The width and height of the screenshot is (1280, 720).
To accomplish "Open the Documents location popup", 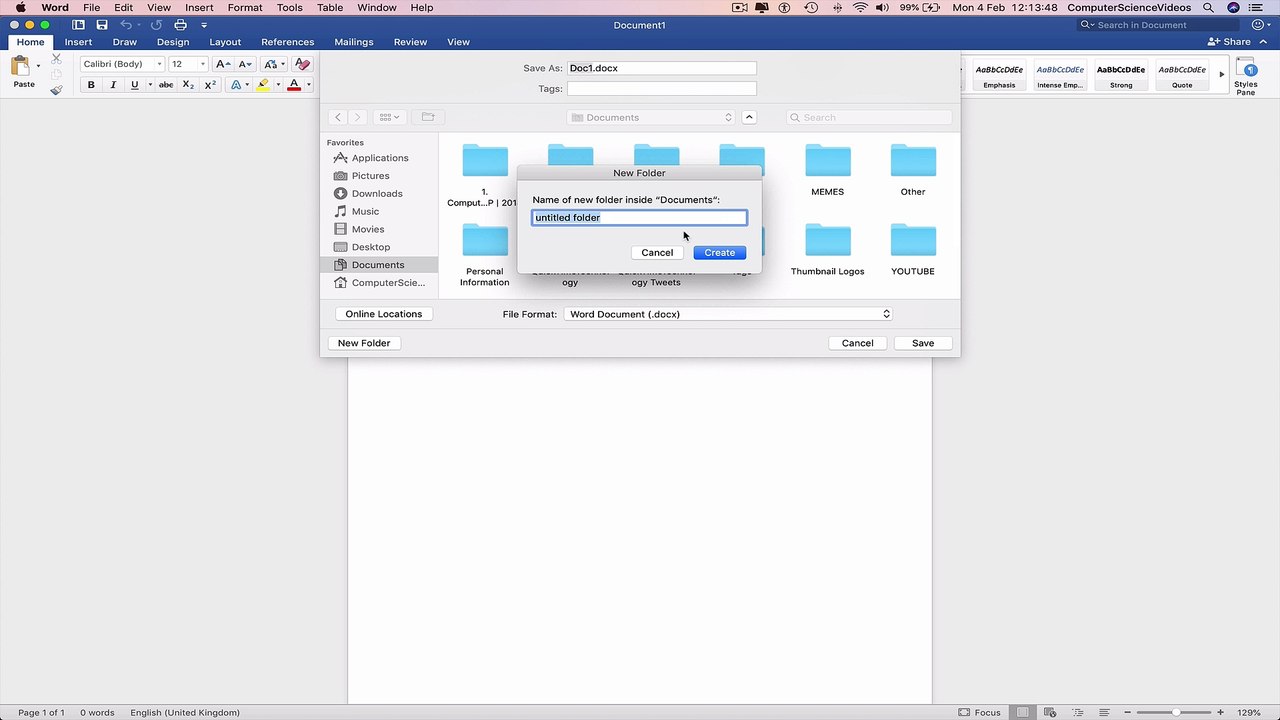I will 651,117.
